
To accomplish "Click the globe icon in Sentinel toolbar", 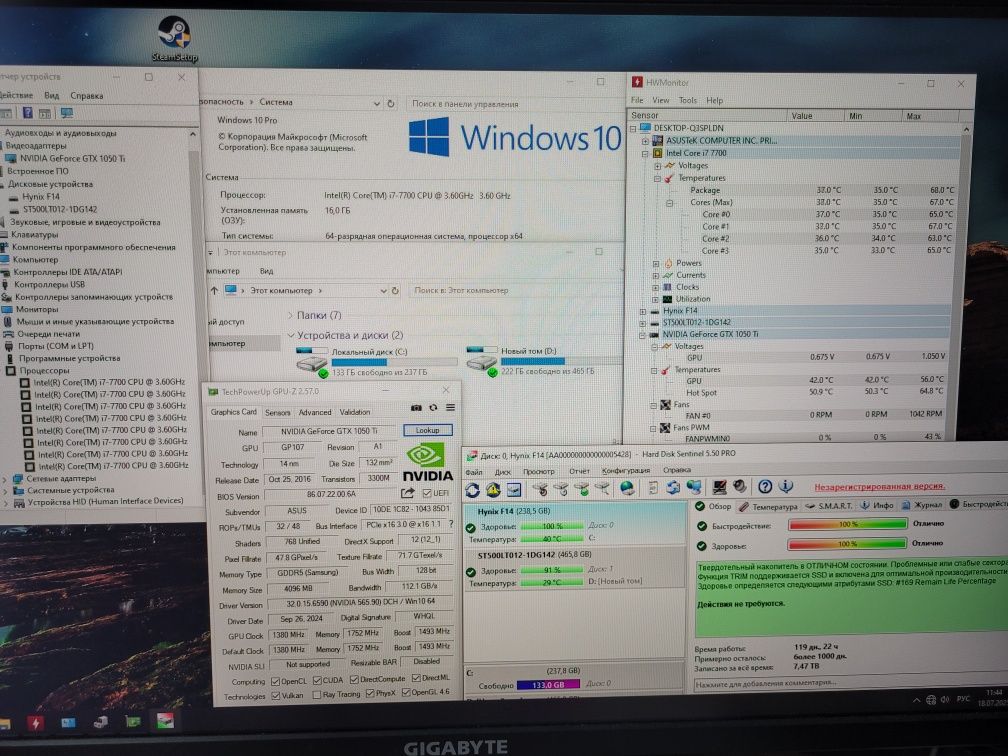I will point(627,489).
